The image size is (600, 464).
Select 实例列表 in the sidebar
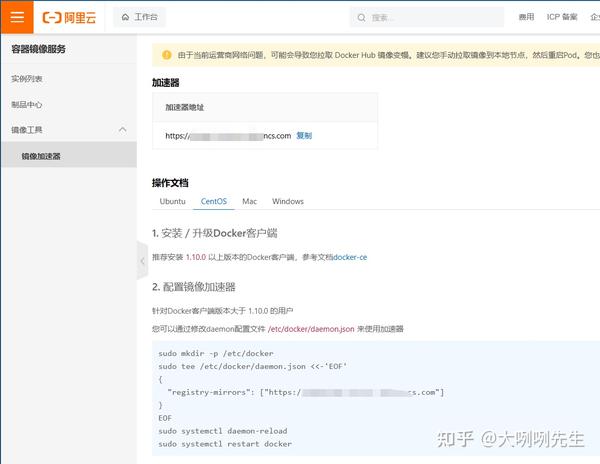[x=27, y=79]
